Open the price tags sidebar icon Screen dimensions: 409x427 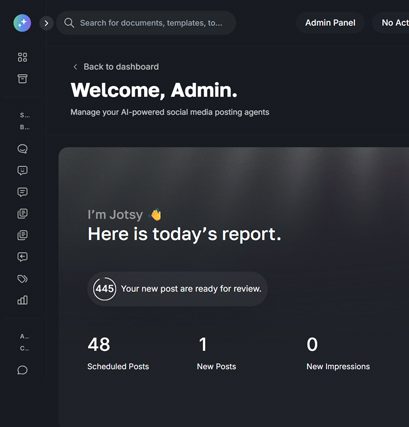coord(22,279)
